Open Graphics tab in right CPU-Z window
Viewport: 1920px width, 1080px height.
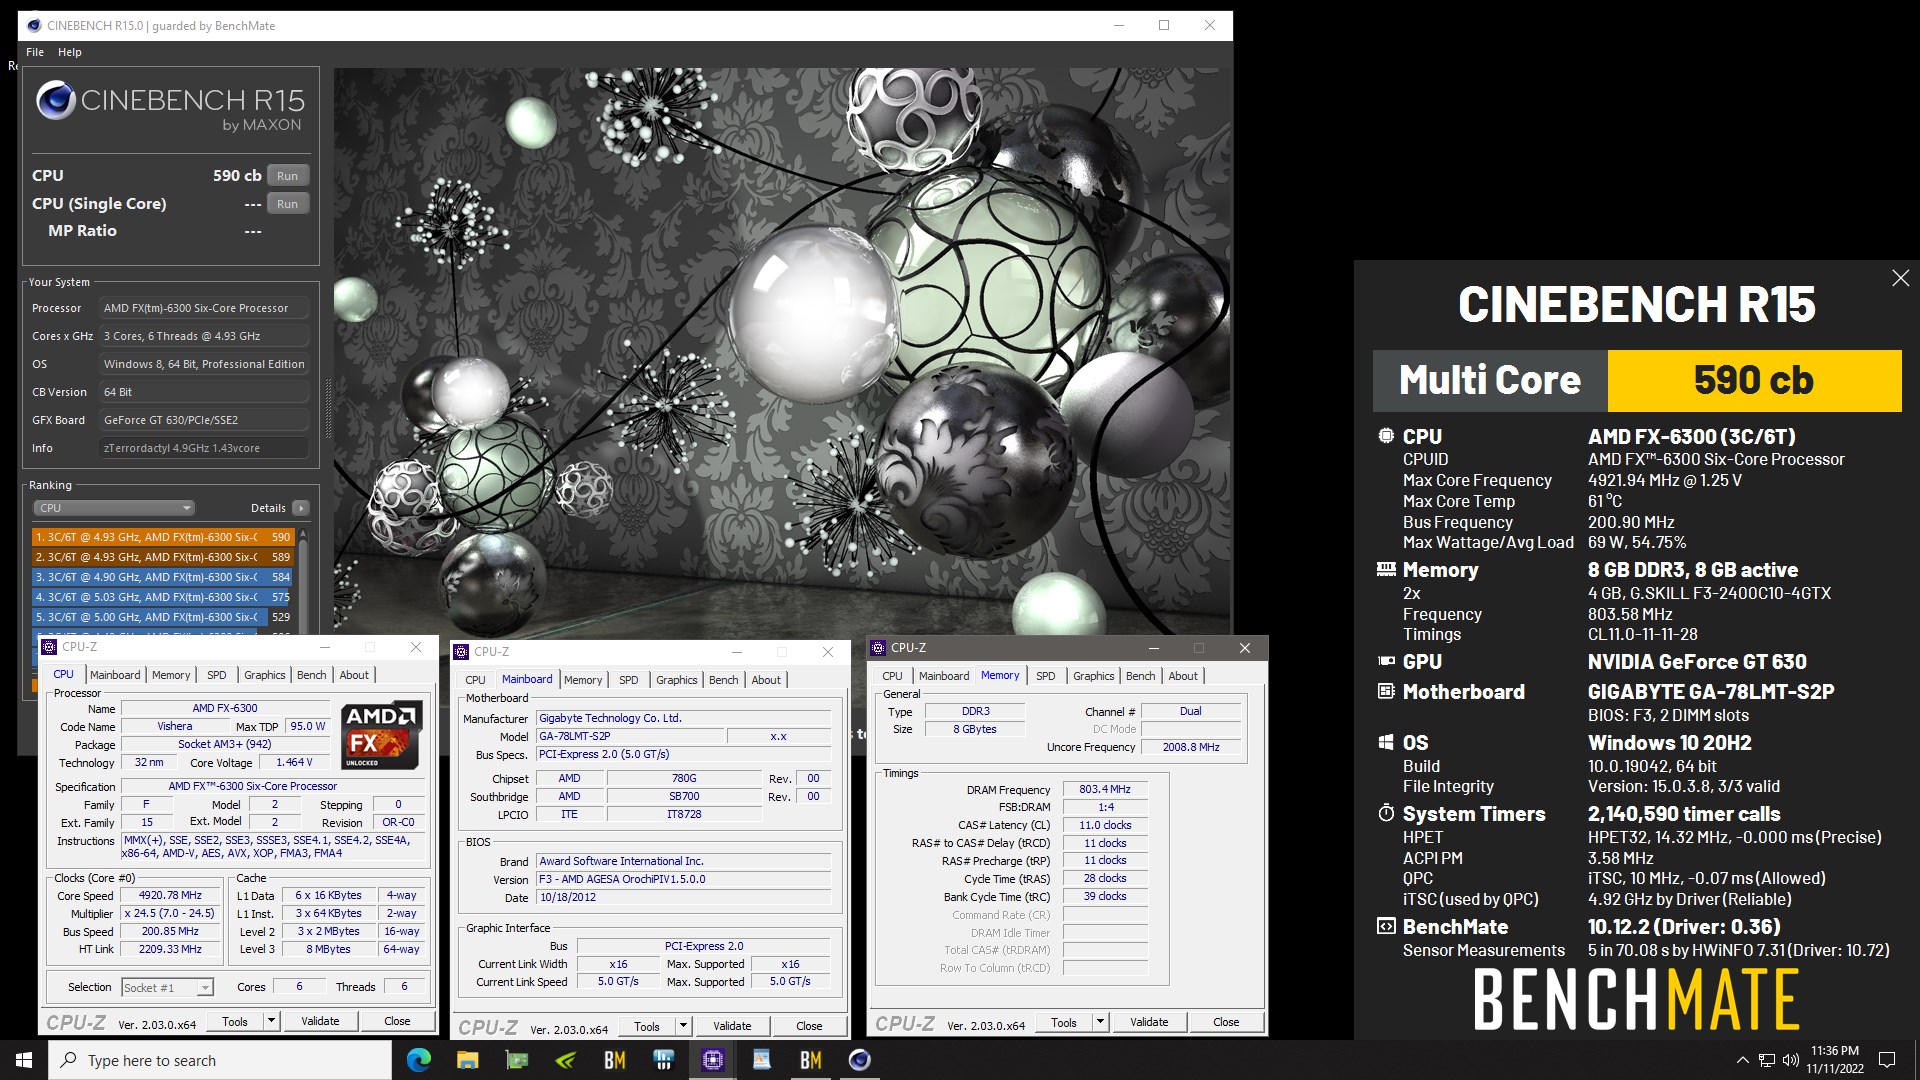click(1094, 676)
